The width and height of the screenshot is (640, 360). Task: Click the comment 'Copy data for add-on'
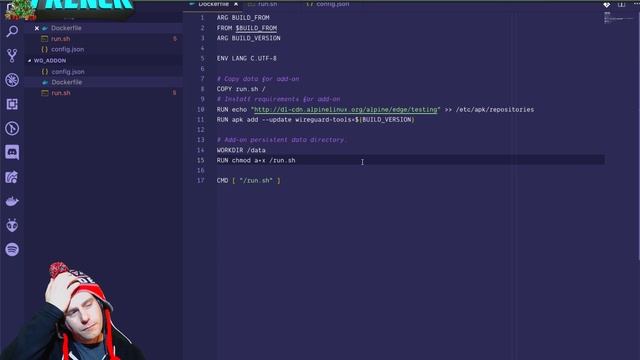pyautogui.click(x=258, y=79)
